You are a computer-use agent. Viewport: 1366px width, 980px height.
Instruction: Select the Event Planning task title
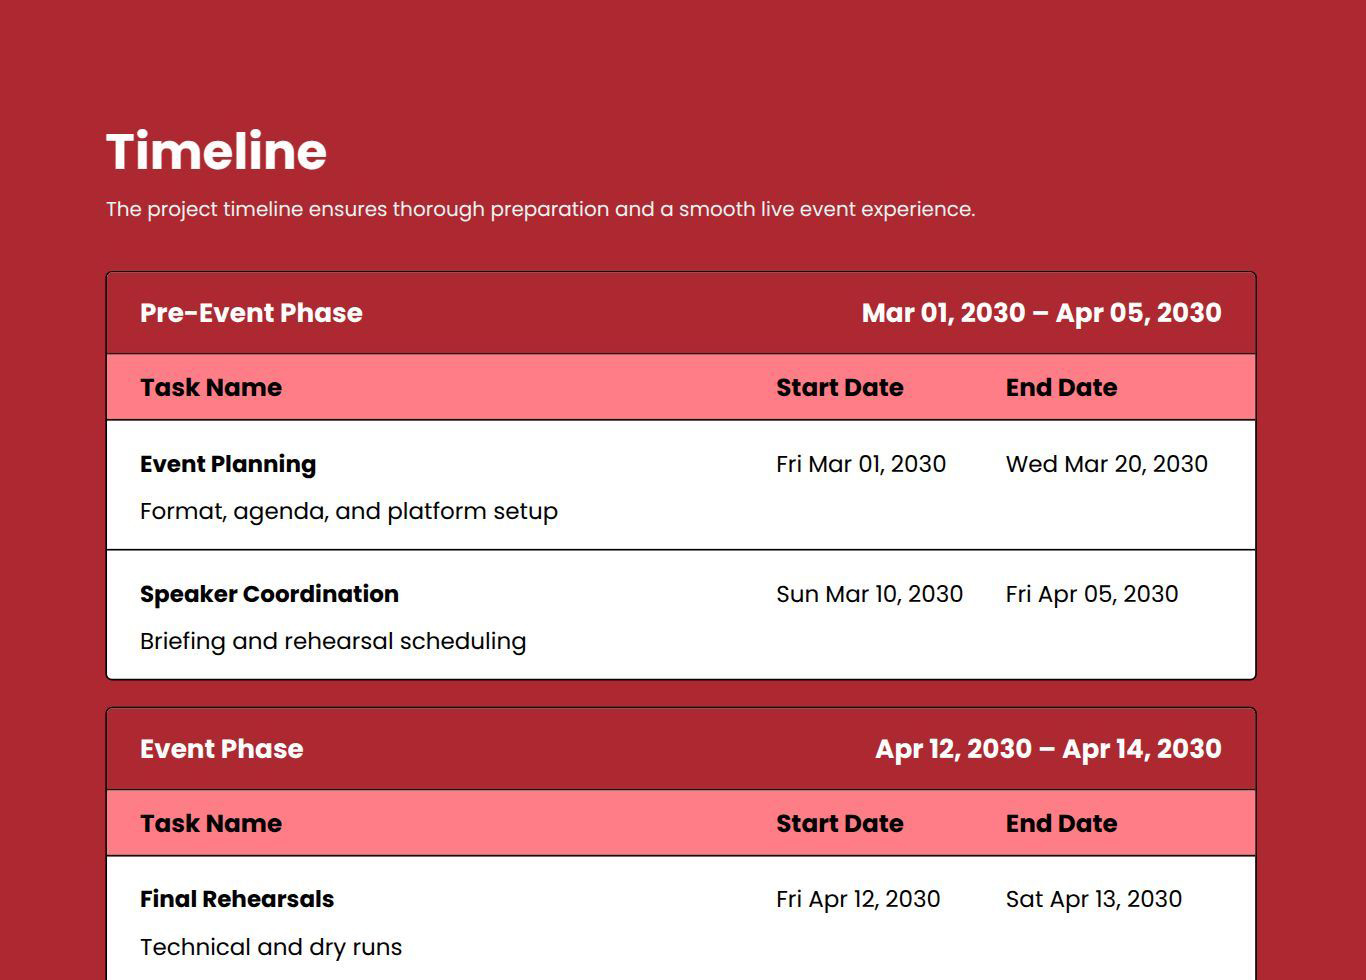[228, 464]
